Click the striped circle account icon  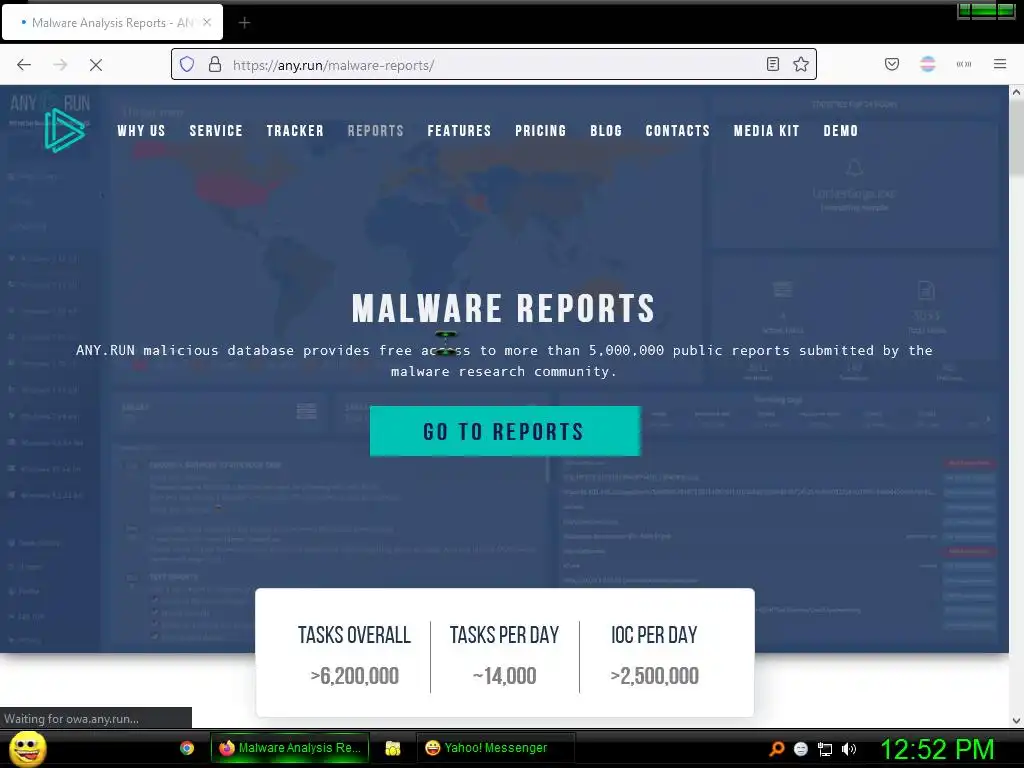coord(928,64)
